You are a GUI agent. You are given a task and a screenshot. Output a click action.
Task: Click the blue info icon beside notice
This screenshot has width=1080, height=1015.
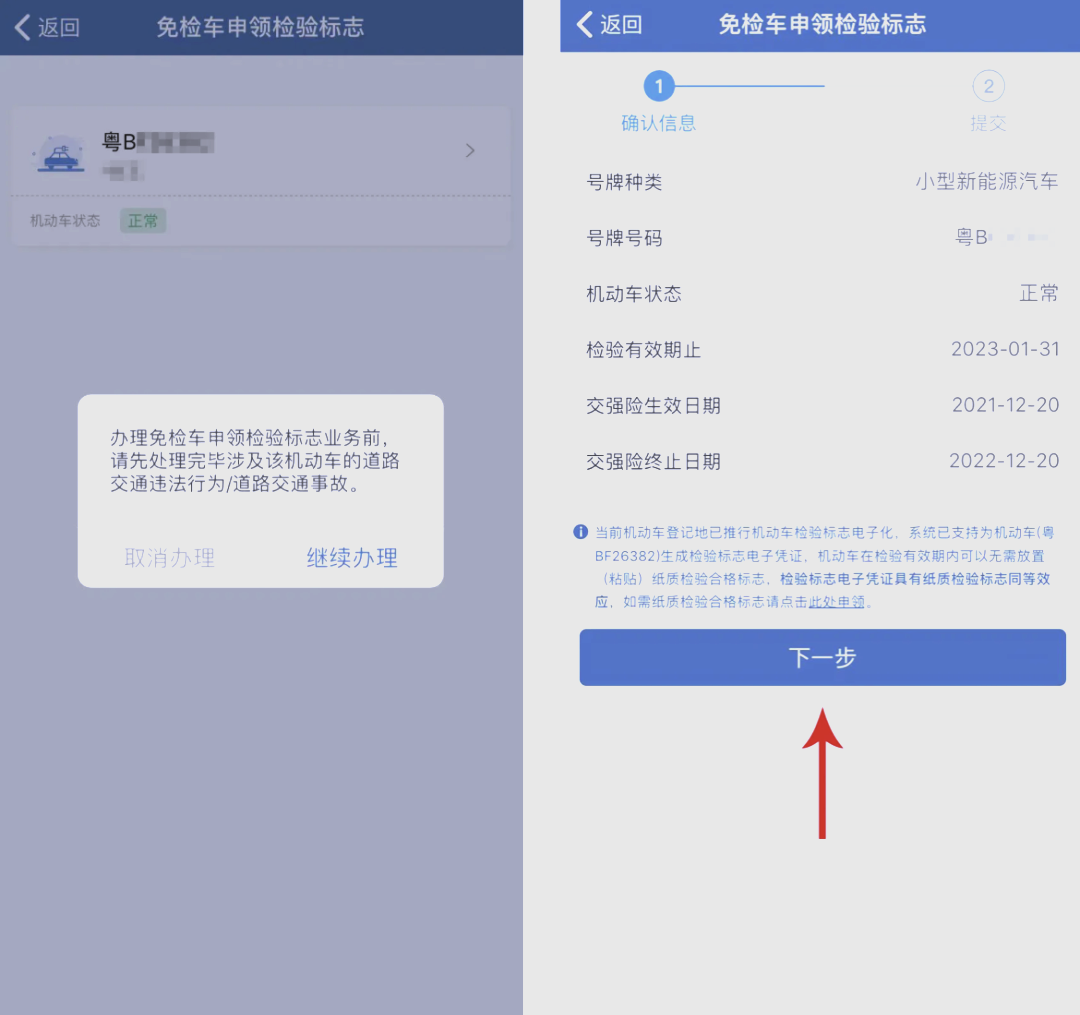tap(581, 532)
